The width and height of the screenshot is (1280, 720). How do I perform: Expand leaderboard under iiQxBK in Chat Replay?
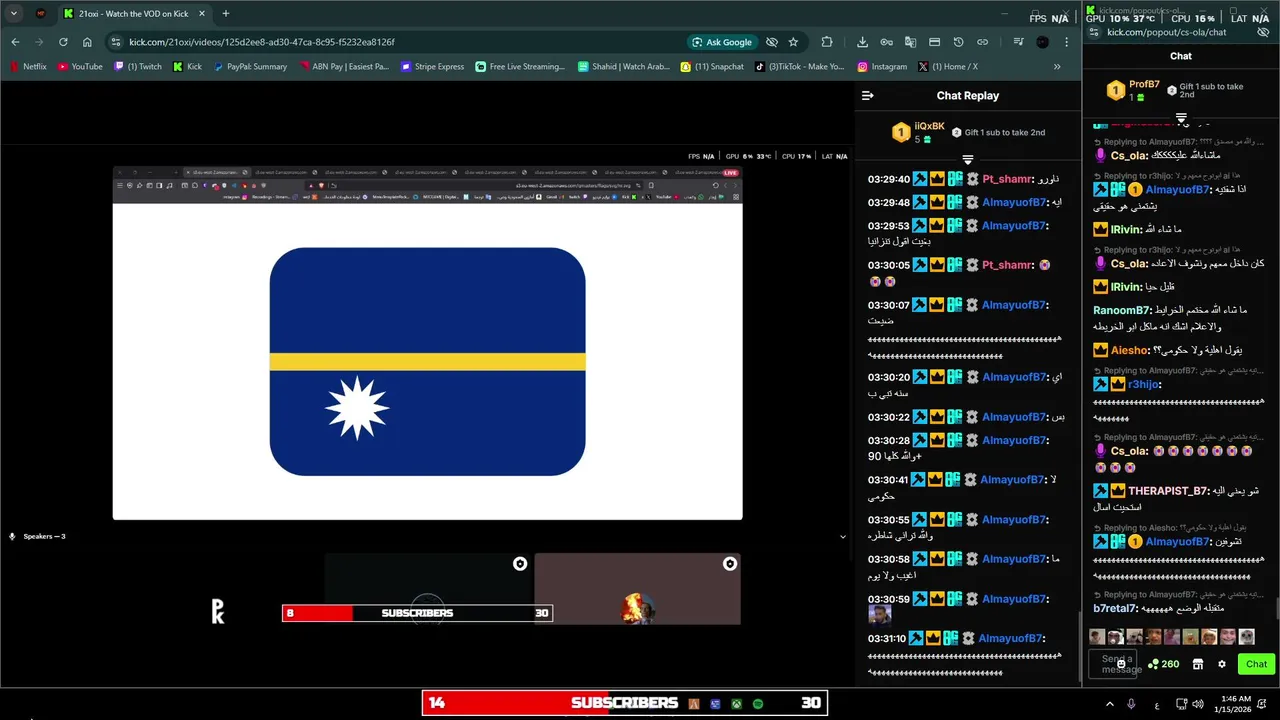[967, 160]
